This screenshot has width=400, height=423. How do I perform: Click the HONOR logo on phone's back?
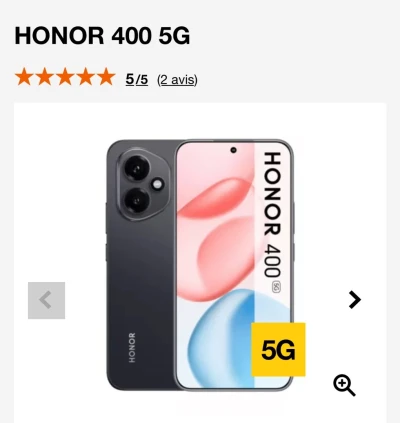click(x=132, y=347)
